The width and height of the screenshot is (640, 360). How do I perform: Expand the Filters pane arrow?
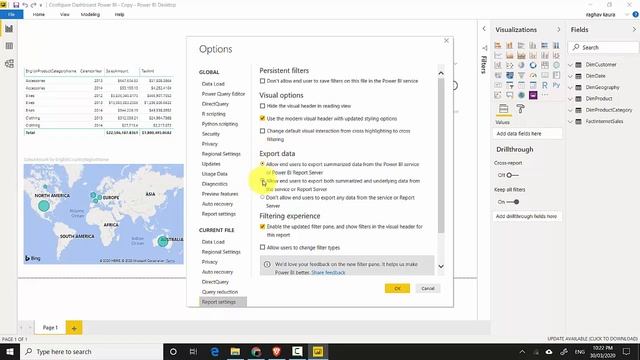[484, 29]
